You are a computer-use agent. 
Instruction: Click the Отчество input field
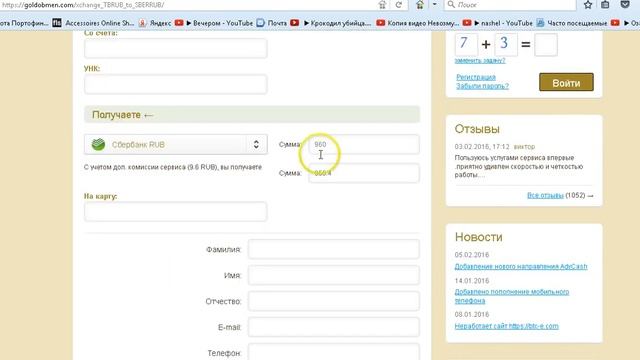(x=333, y=301)
